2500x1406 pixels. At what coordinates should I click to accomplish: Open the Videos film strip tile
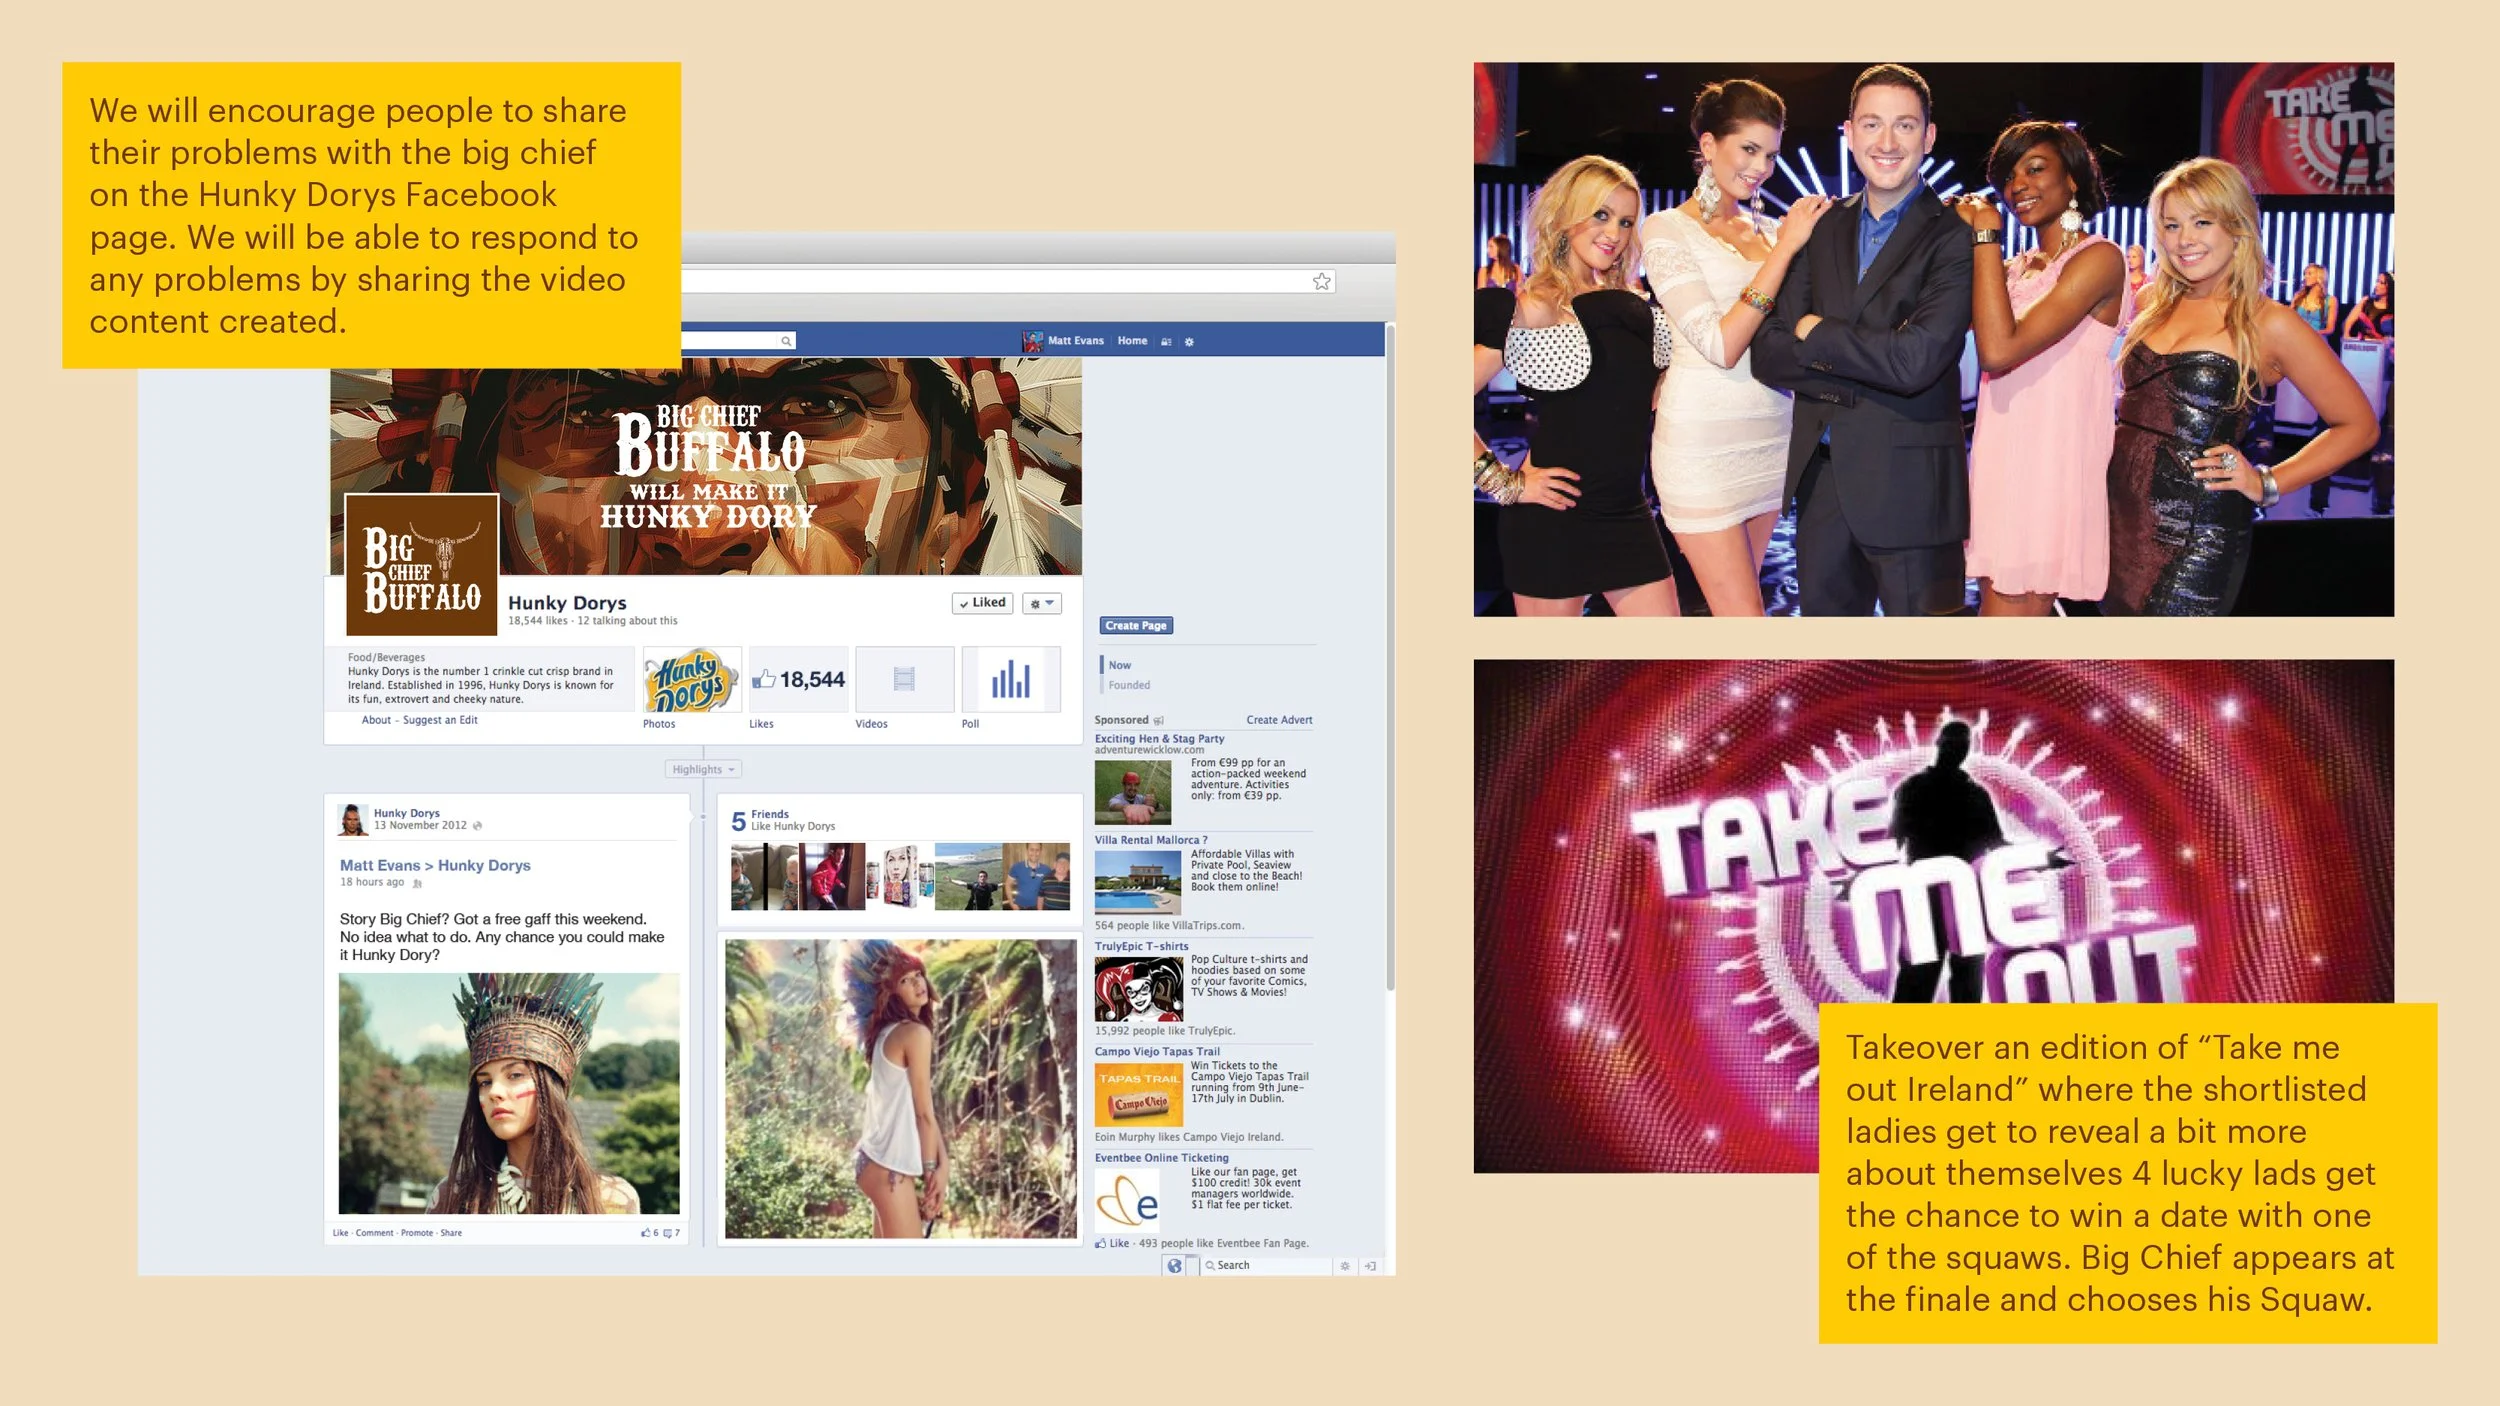[x=904, y=679]
